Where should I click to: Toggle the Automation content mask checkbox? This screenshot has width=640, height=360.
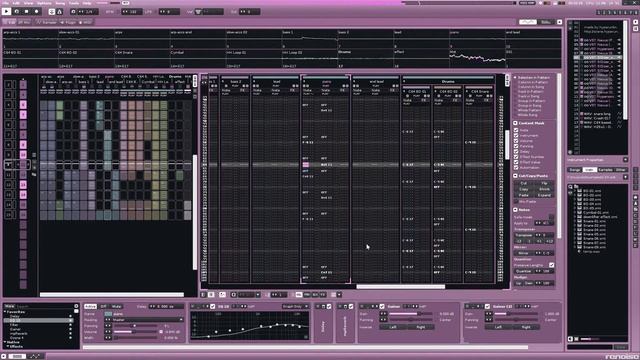516,167
